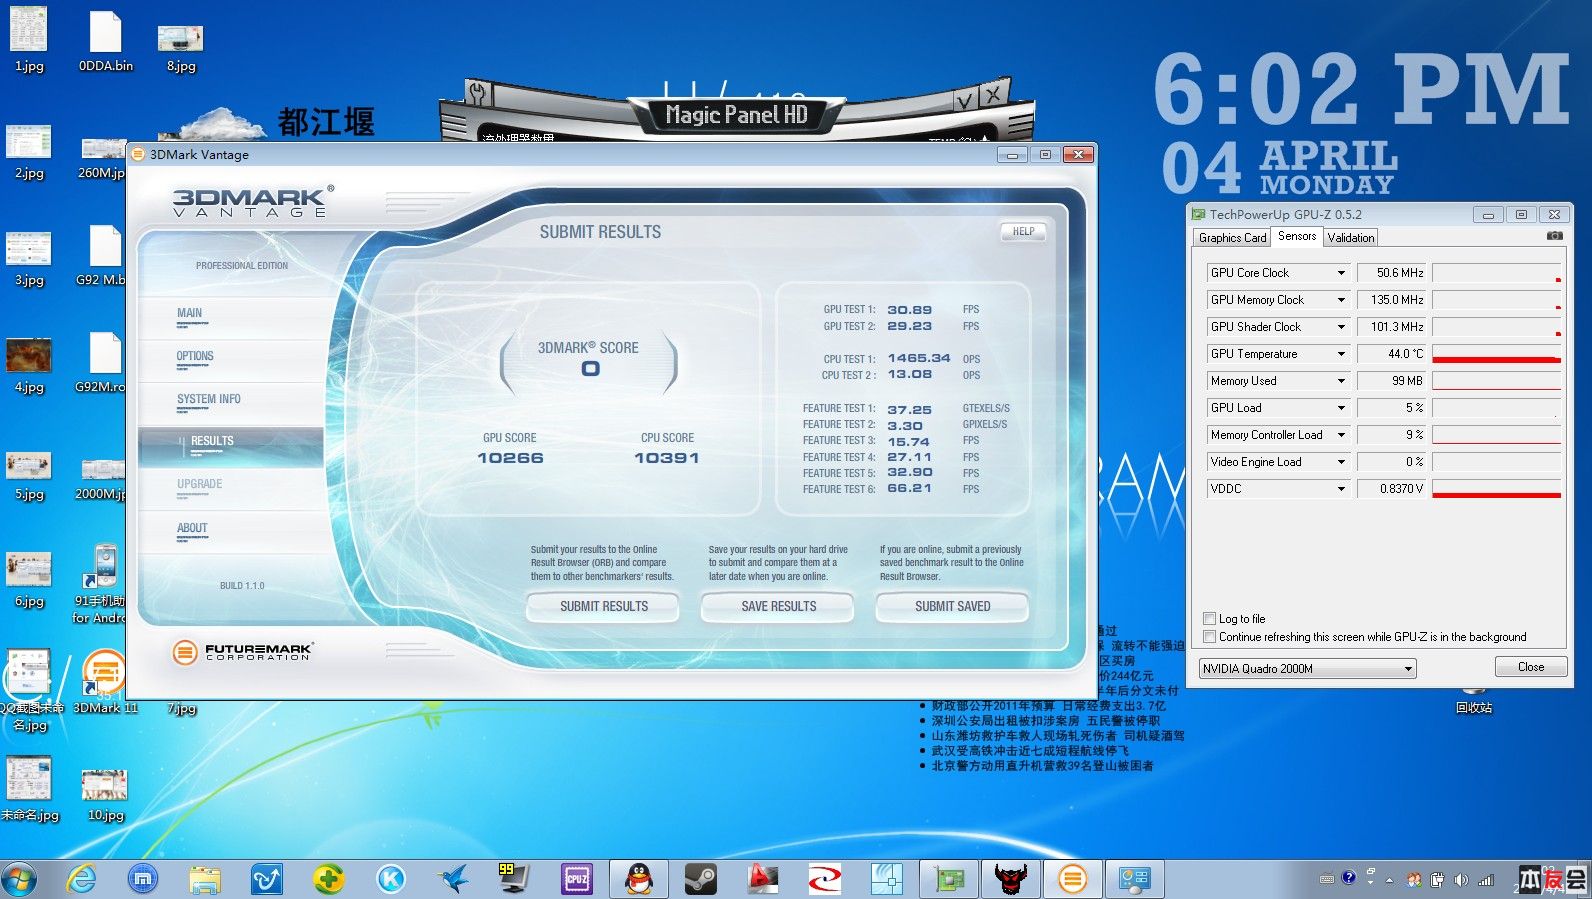This screenshot has width=1592, height=899.
Task: Expand the GPU Shader Clock sensor dropdown
Action: coord(1341,327)
